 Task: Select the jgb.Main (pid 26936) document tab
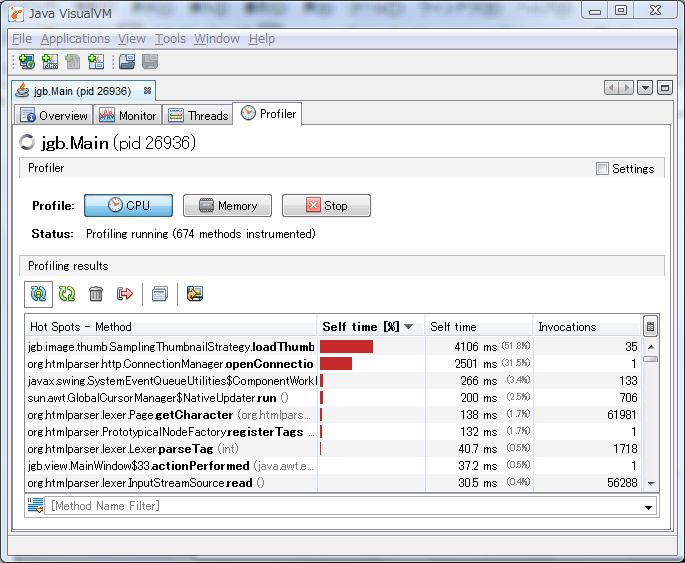(82, 91)
